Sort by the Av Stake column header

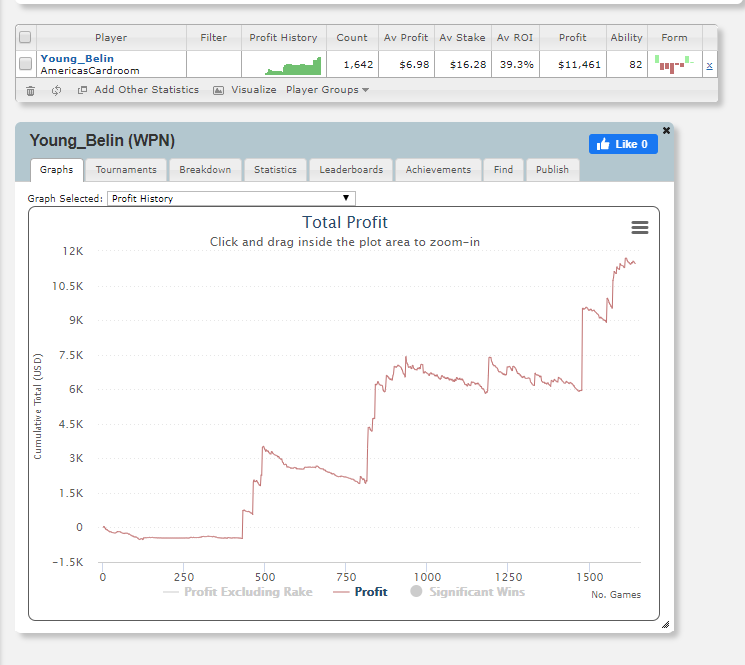click(462, 38)
